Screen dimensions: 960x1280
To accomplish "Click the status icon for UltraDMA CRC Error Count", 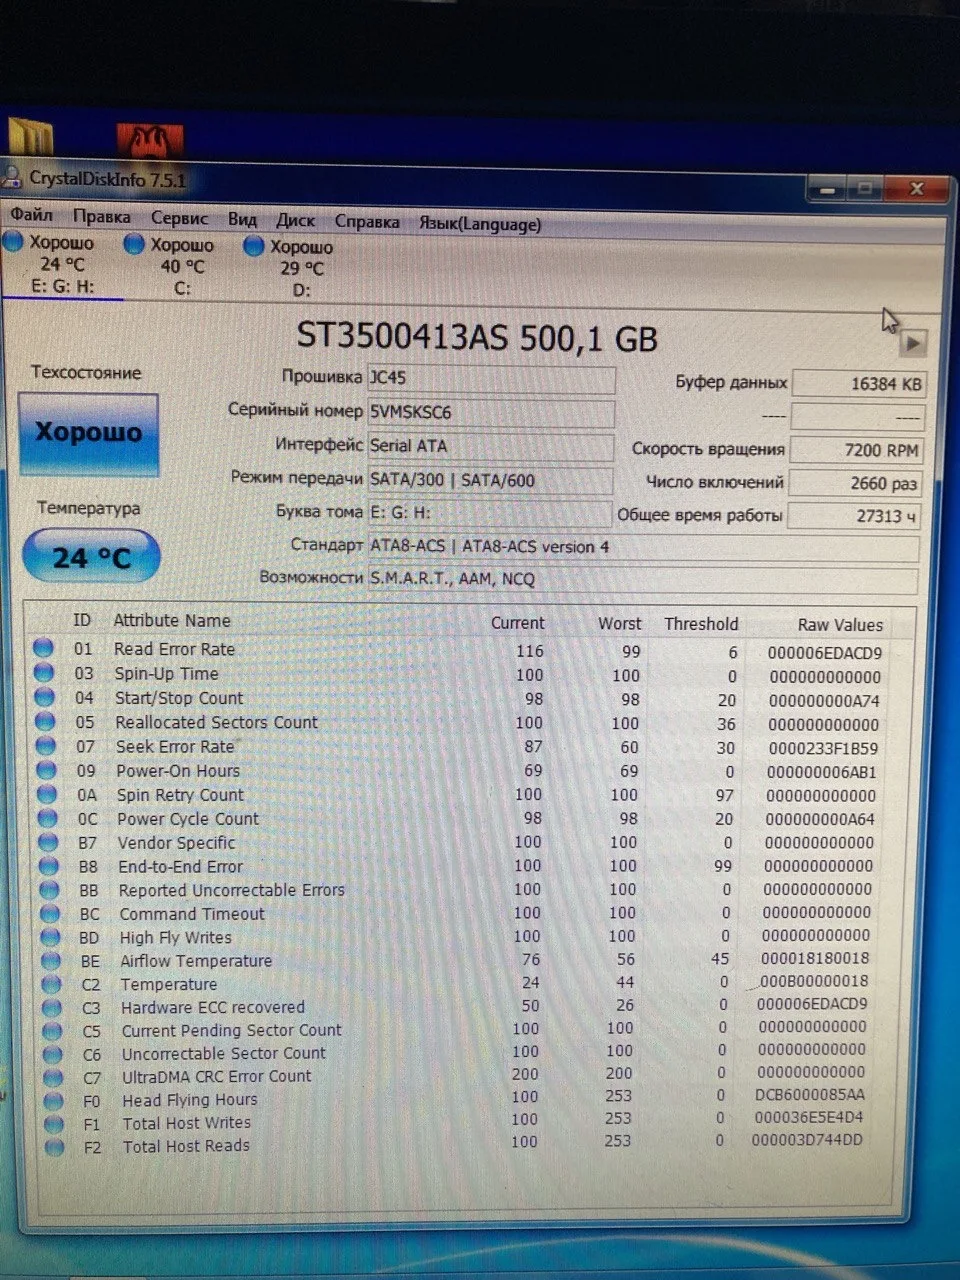I will pyautogui.click(x=54, y=1077).
